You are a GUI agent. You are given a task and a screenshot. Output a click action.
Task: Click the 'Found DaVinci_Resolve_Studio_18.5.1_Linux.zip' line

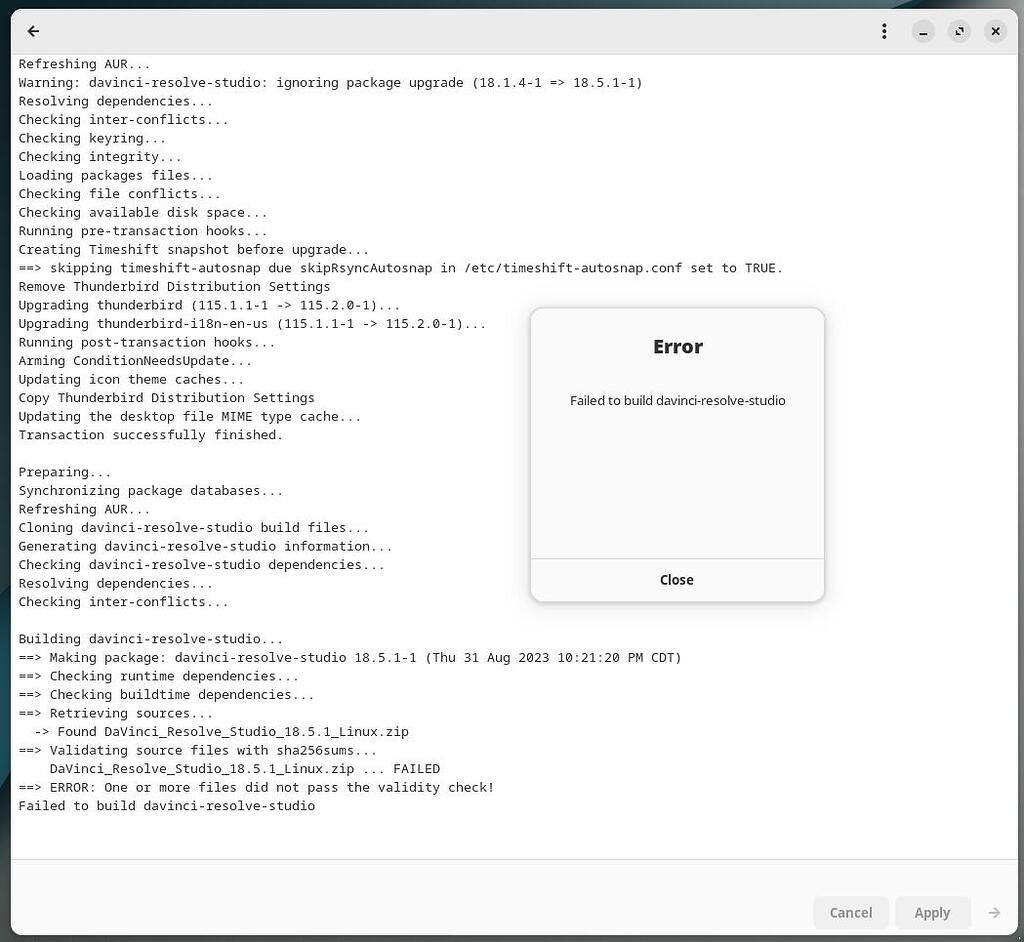[221, 732]
